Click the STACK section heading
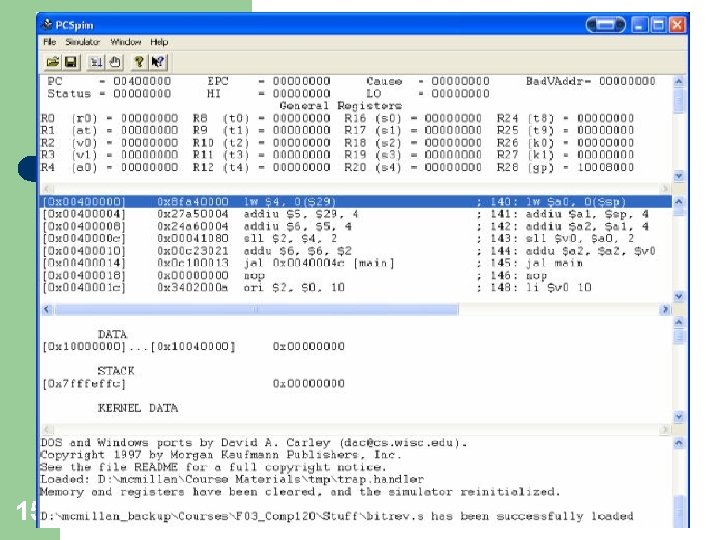Screen dimensions: 720x540 116,371
